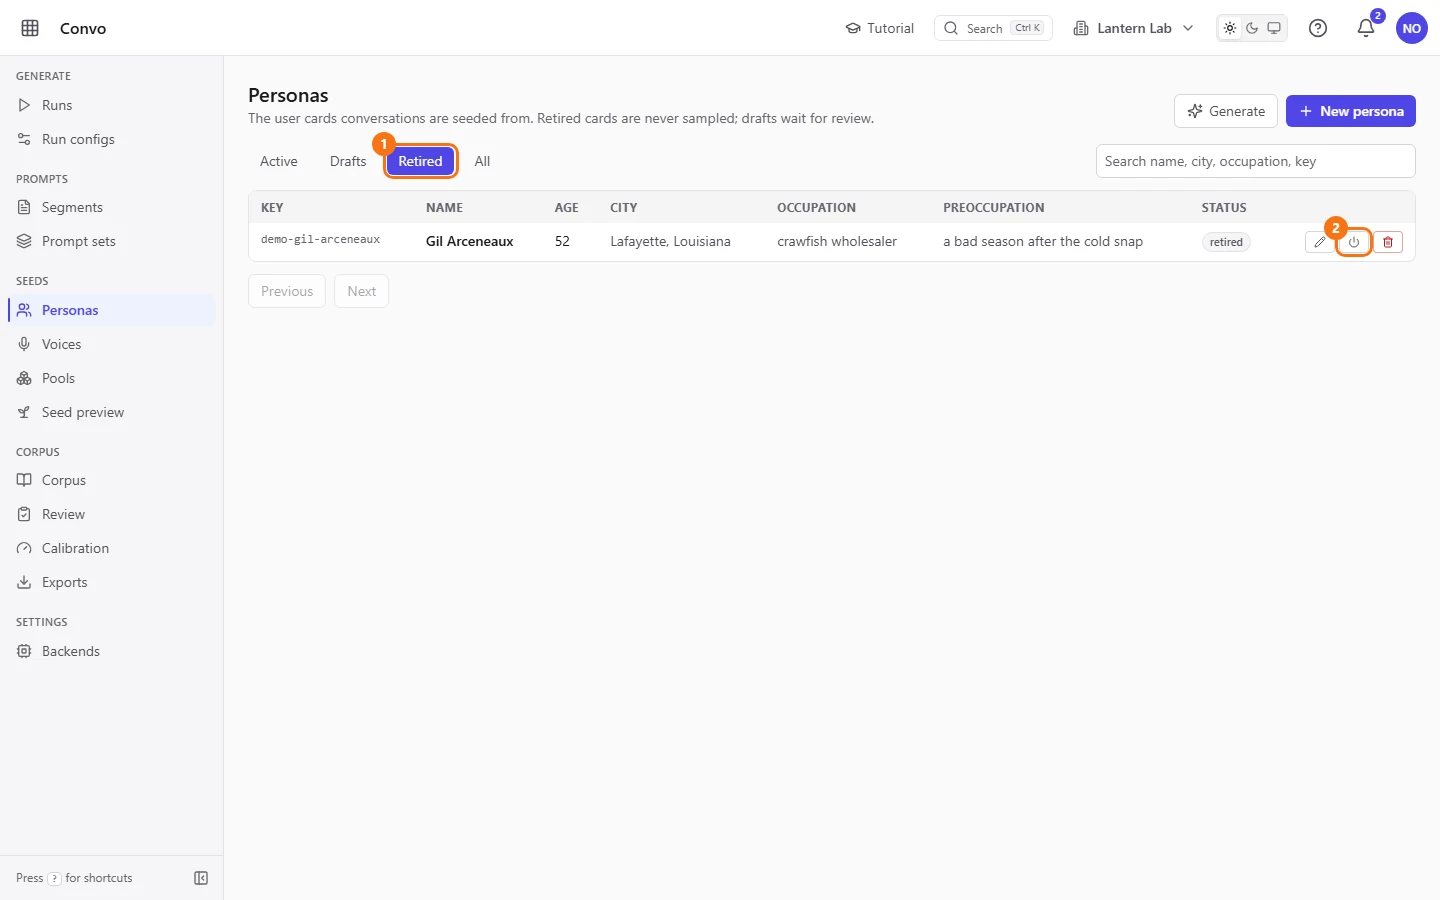The height and width of the screenshot is (900, 1440).
Task: Expand the Lantern Lab workspace dropdown
Action: point(1133,28)
